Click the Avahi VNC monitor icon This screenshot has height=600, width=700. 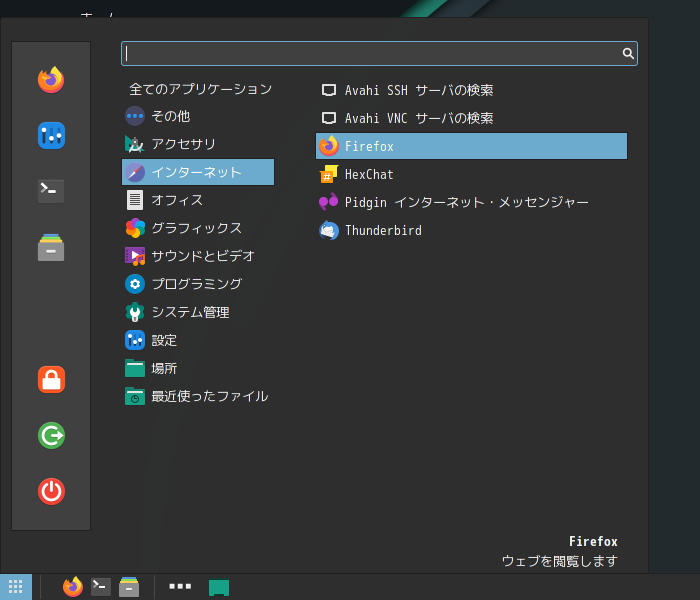coord(329,118)
